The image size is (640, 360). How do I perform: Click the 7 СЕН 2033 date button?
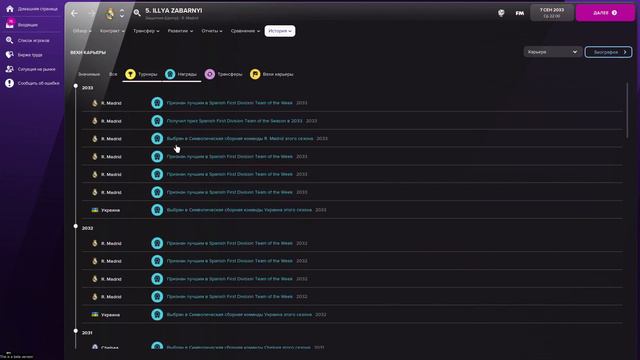(x=552, y=13)
